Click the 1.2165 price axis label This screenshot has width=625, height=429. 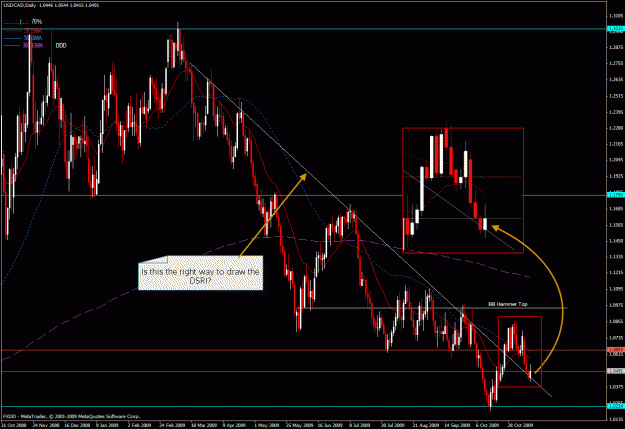pyautogui.click(x=615, y=144)
